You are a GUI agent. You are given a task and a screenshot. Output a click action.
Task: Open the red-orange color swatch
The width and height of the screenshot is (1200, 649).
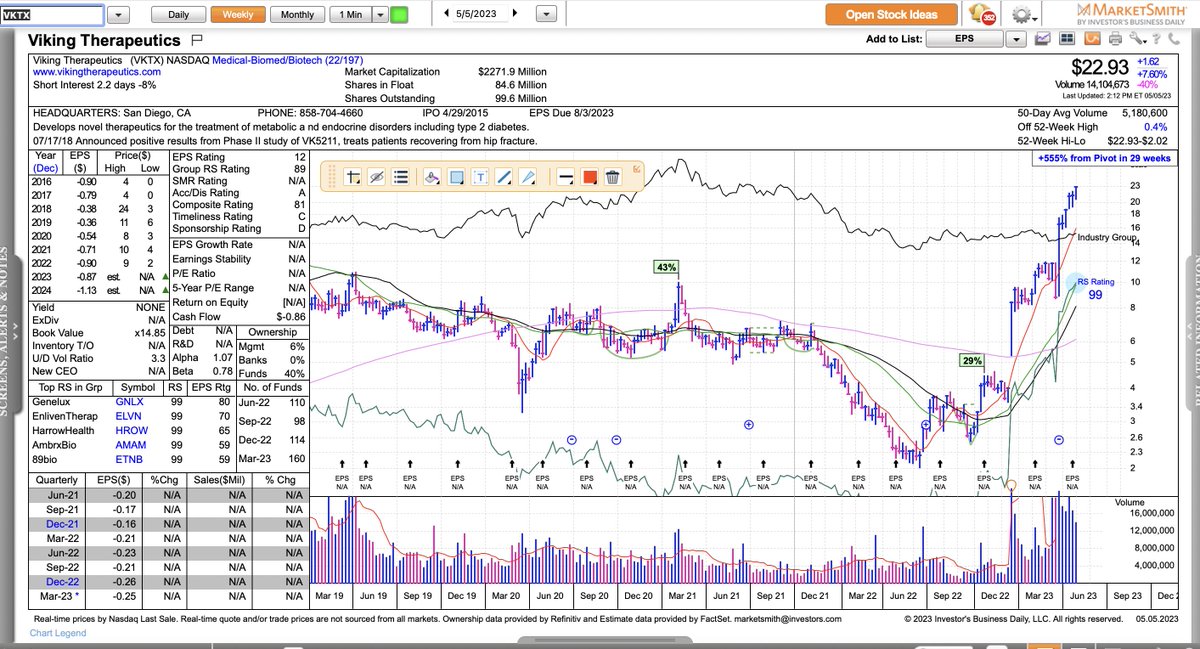[589, 177]
